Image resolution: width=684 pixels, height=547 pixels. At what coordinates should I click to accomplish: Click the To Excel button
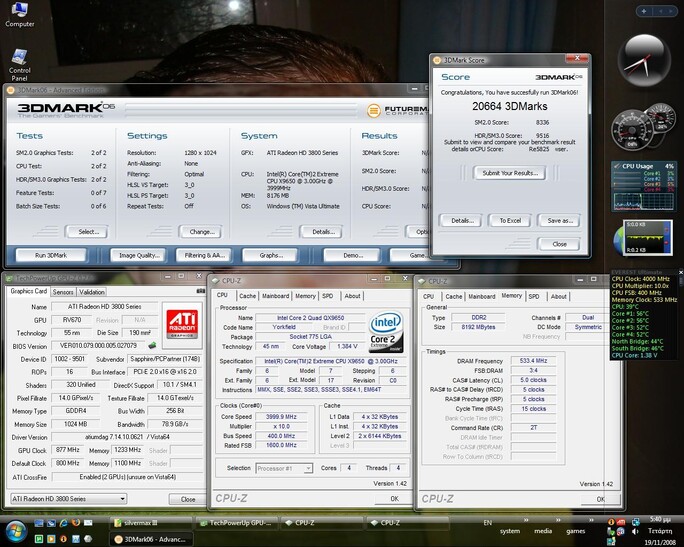[x=510, y=220]
